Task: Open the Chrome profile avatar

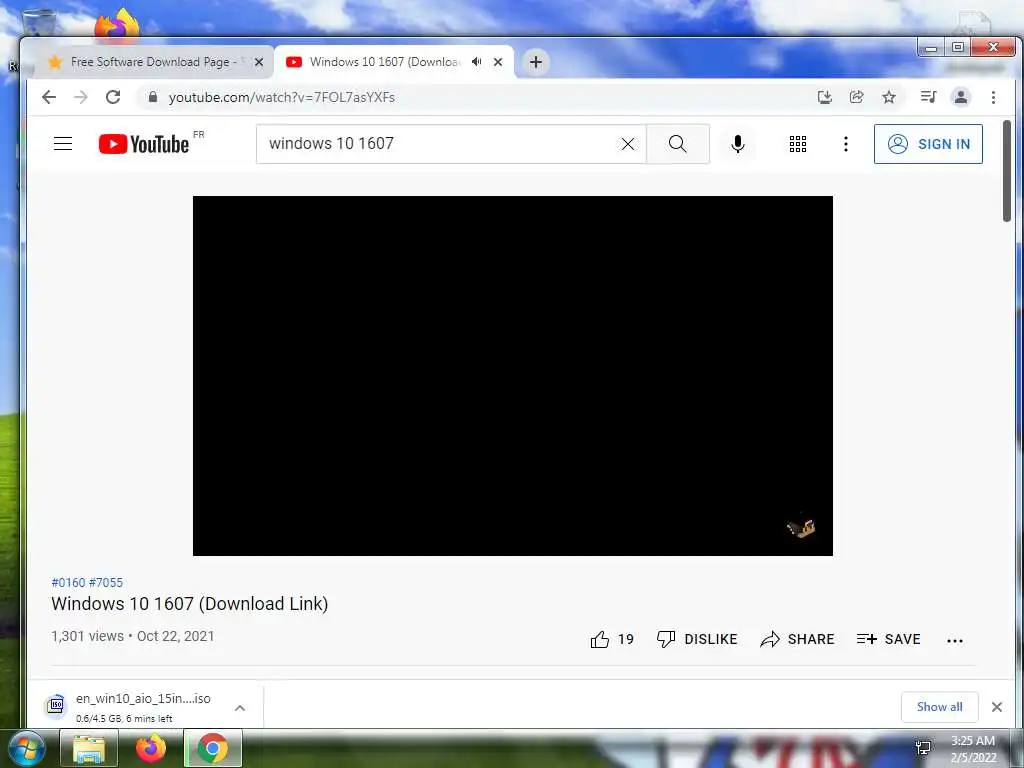Action: [961, 97]
